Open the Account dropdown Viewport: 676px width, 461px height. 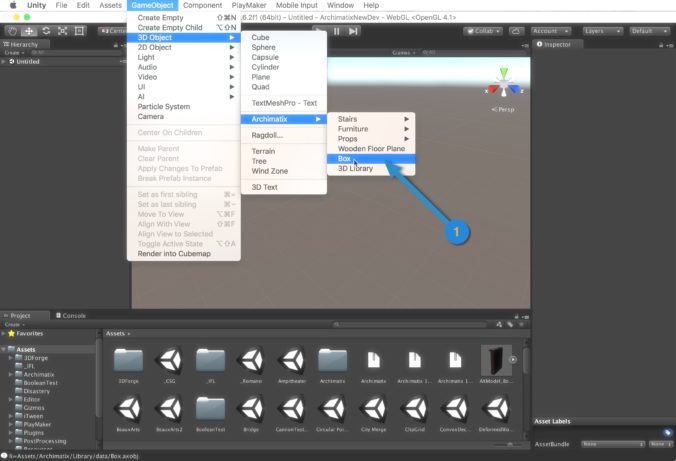[x=551, y=31]
